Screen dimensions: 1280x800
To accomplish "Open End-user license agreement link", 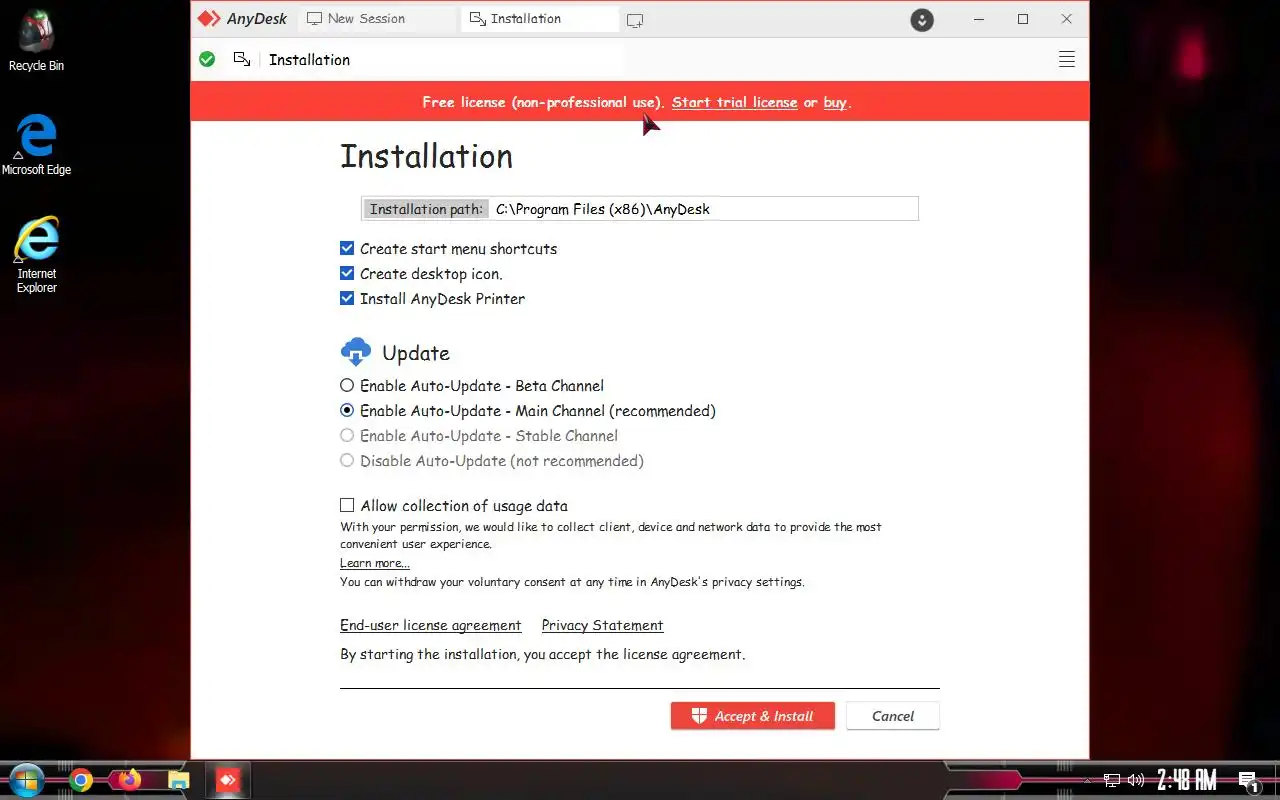I will [430, 625].
